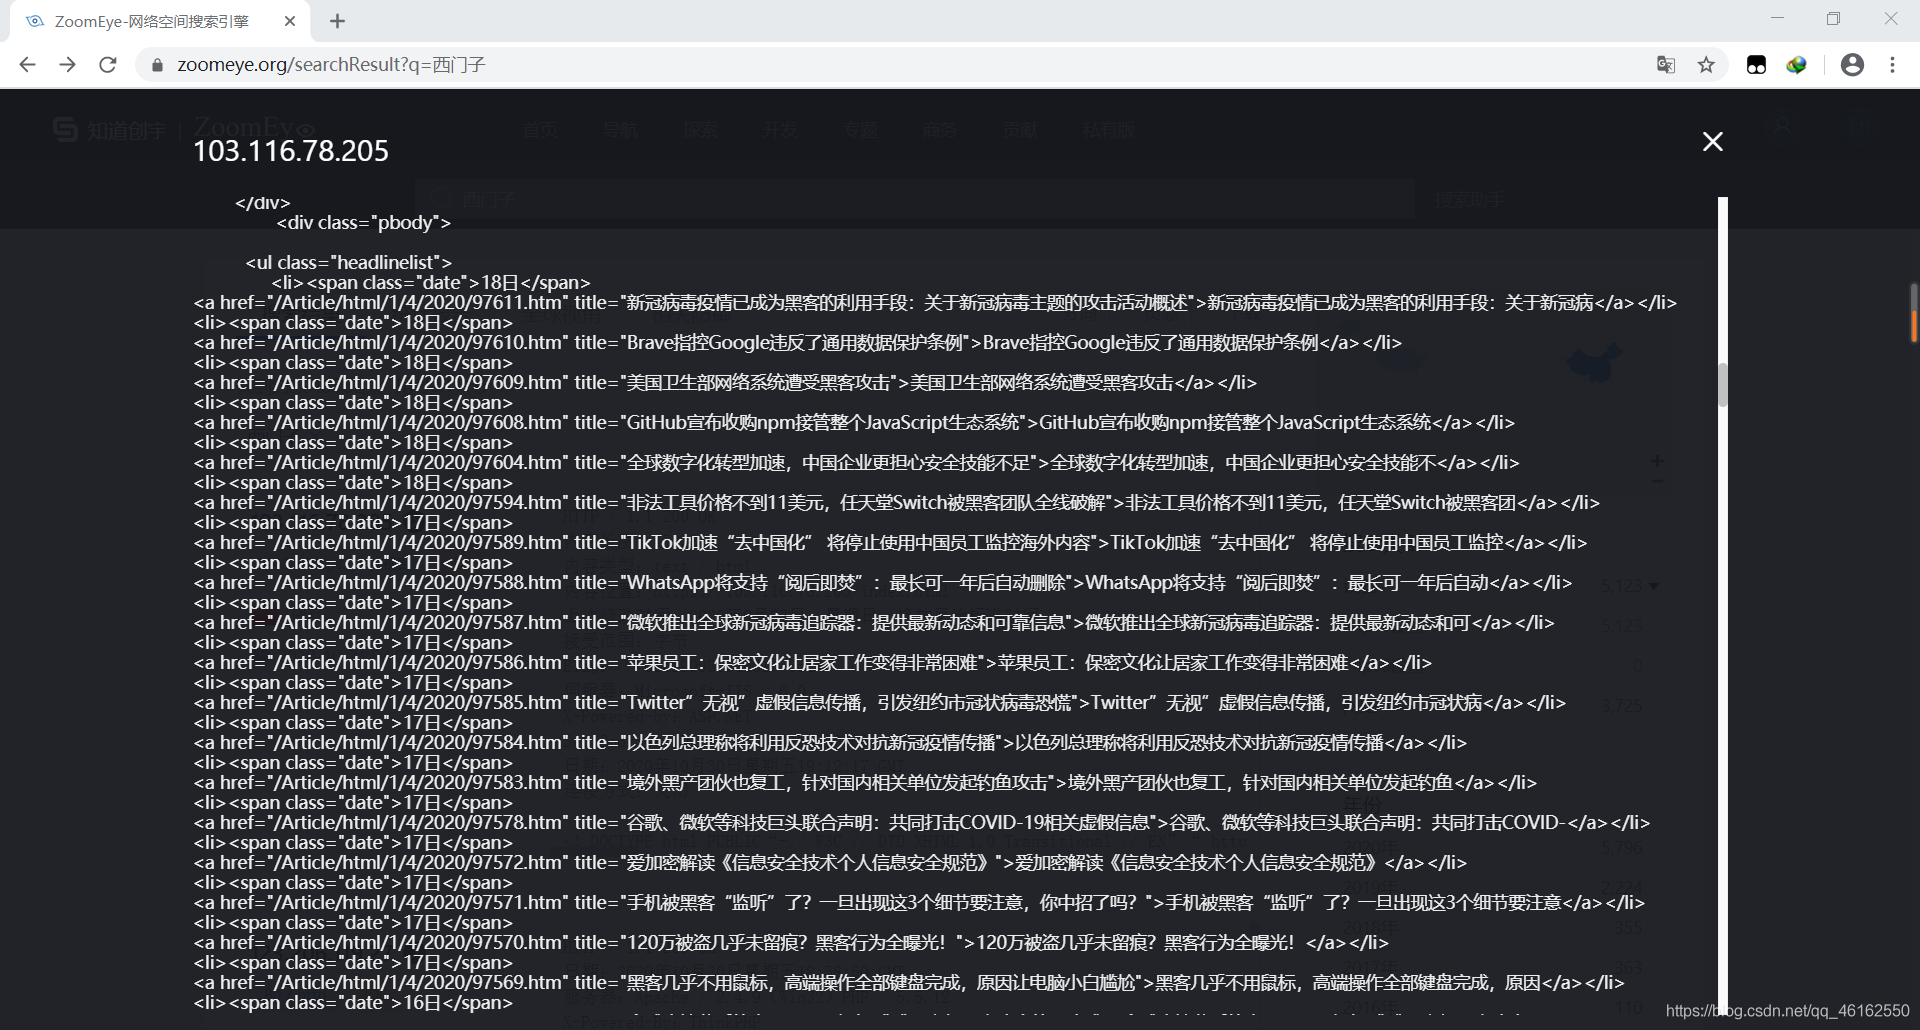Screen dimensions: 1920x1030
Task: Click the browser forward arrow
Action: (x=68, y=65)
